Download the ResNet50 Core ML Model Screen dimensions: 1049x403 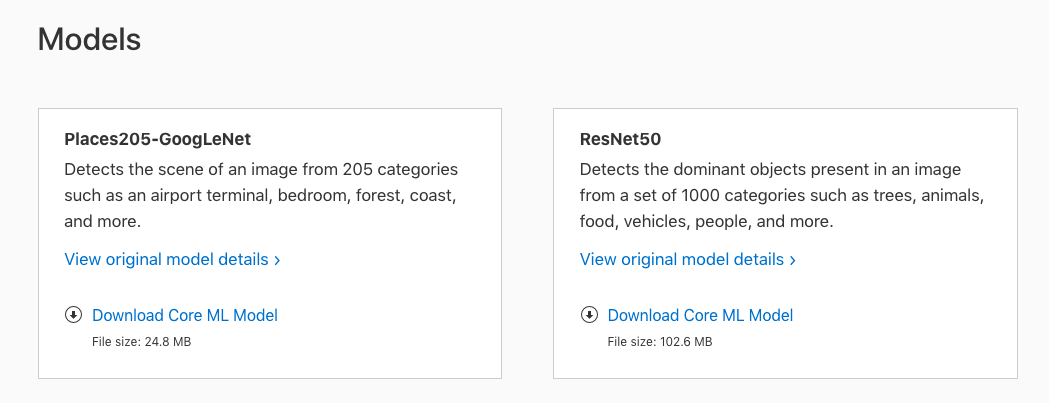click(700, 315)
